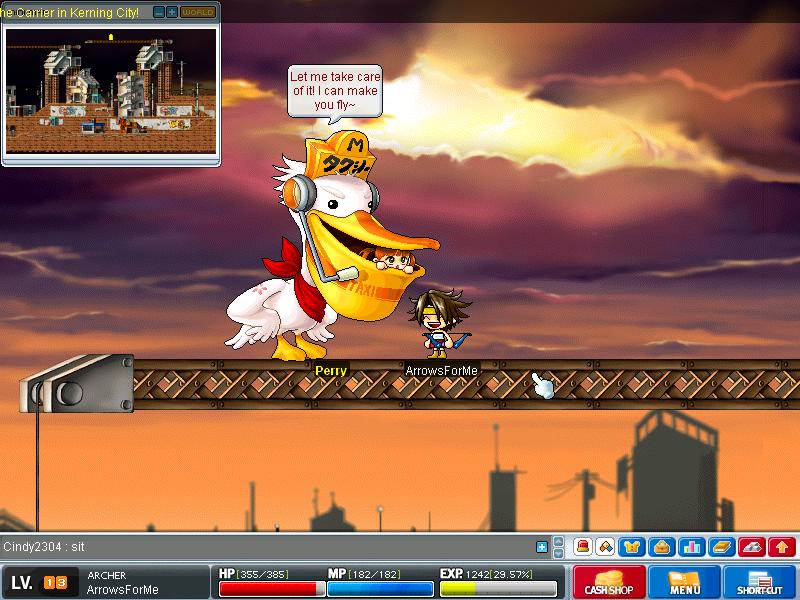The height and width of the screenshot is (600, 800).
Task: Click the ArrowsForMe player character
Action: point(440,323)
